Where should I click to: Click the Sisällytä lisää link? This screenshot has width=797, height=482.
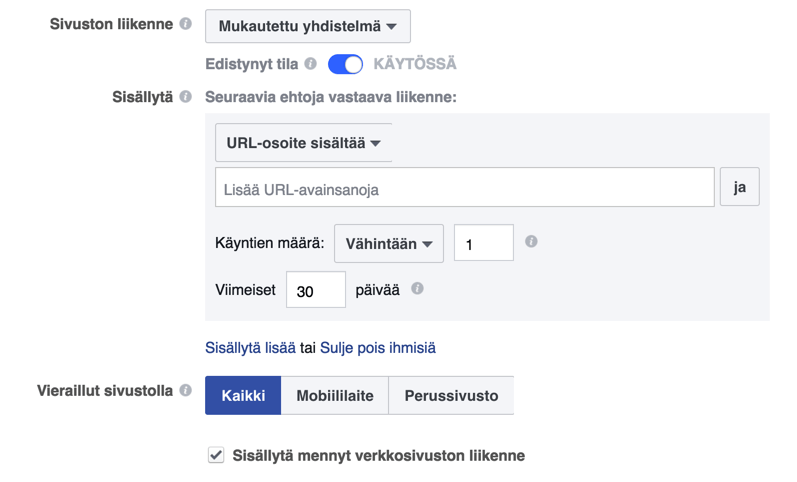250,348
